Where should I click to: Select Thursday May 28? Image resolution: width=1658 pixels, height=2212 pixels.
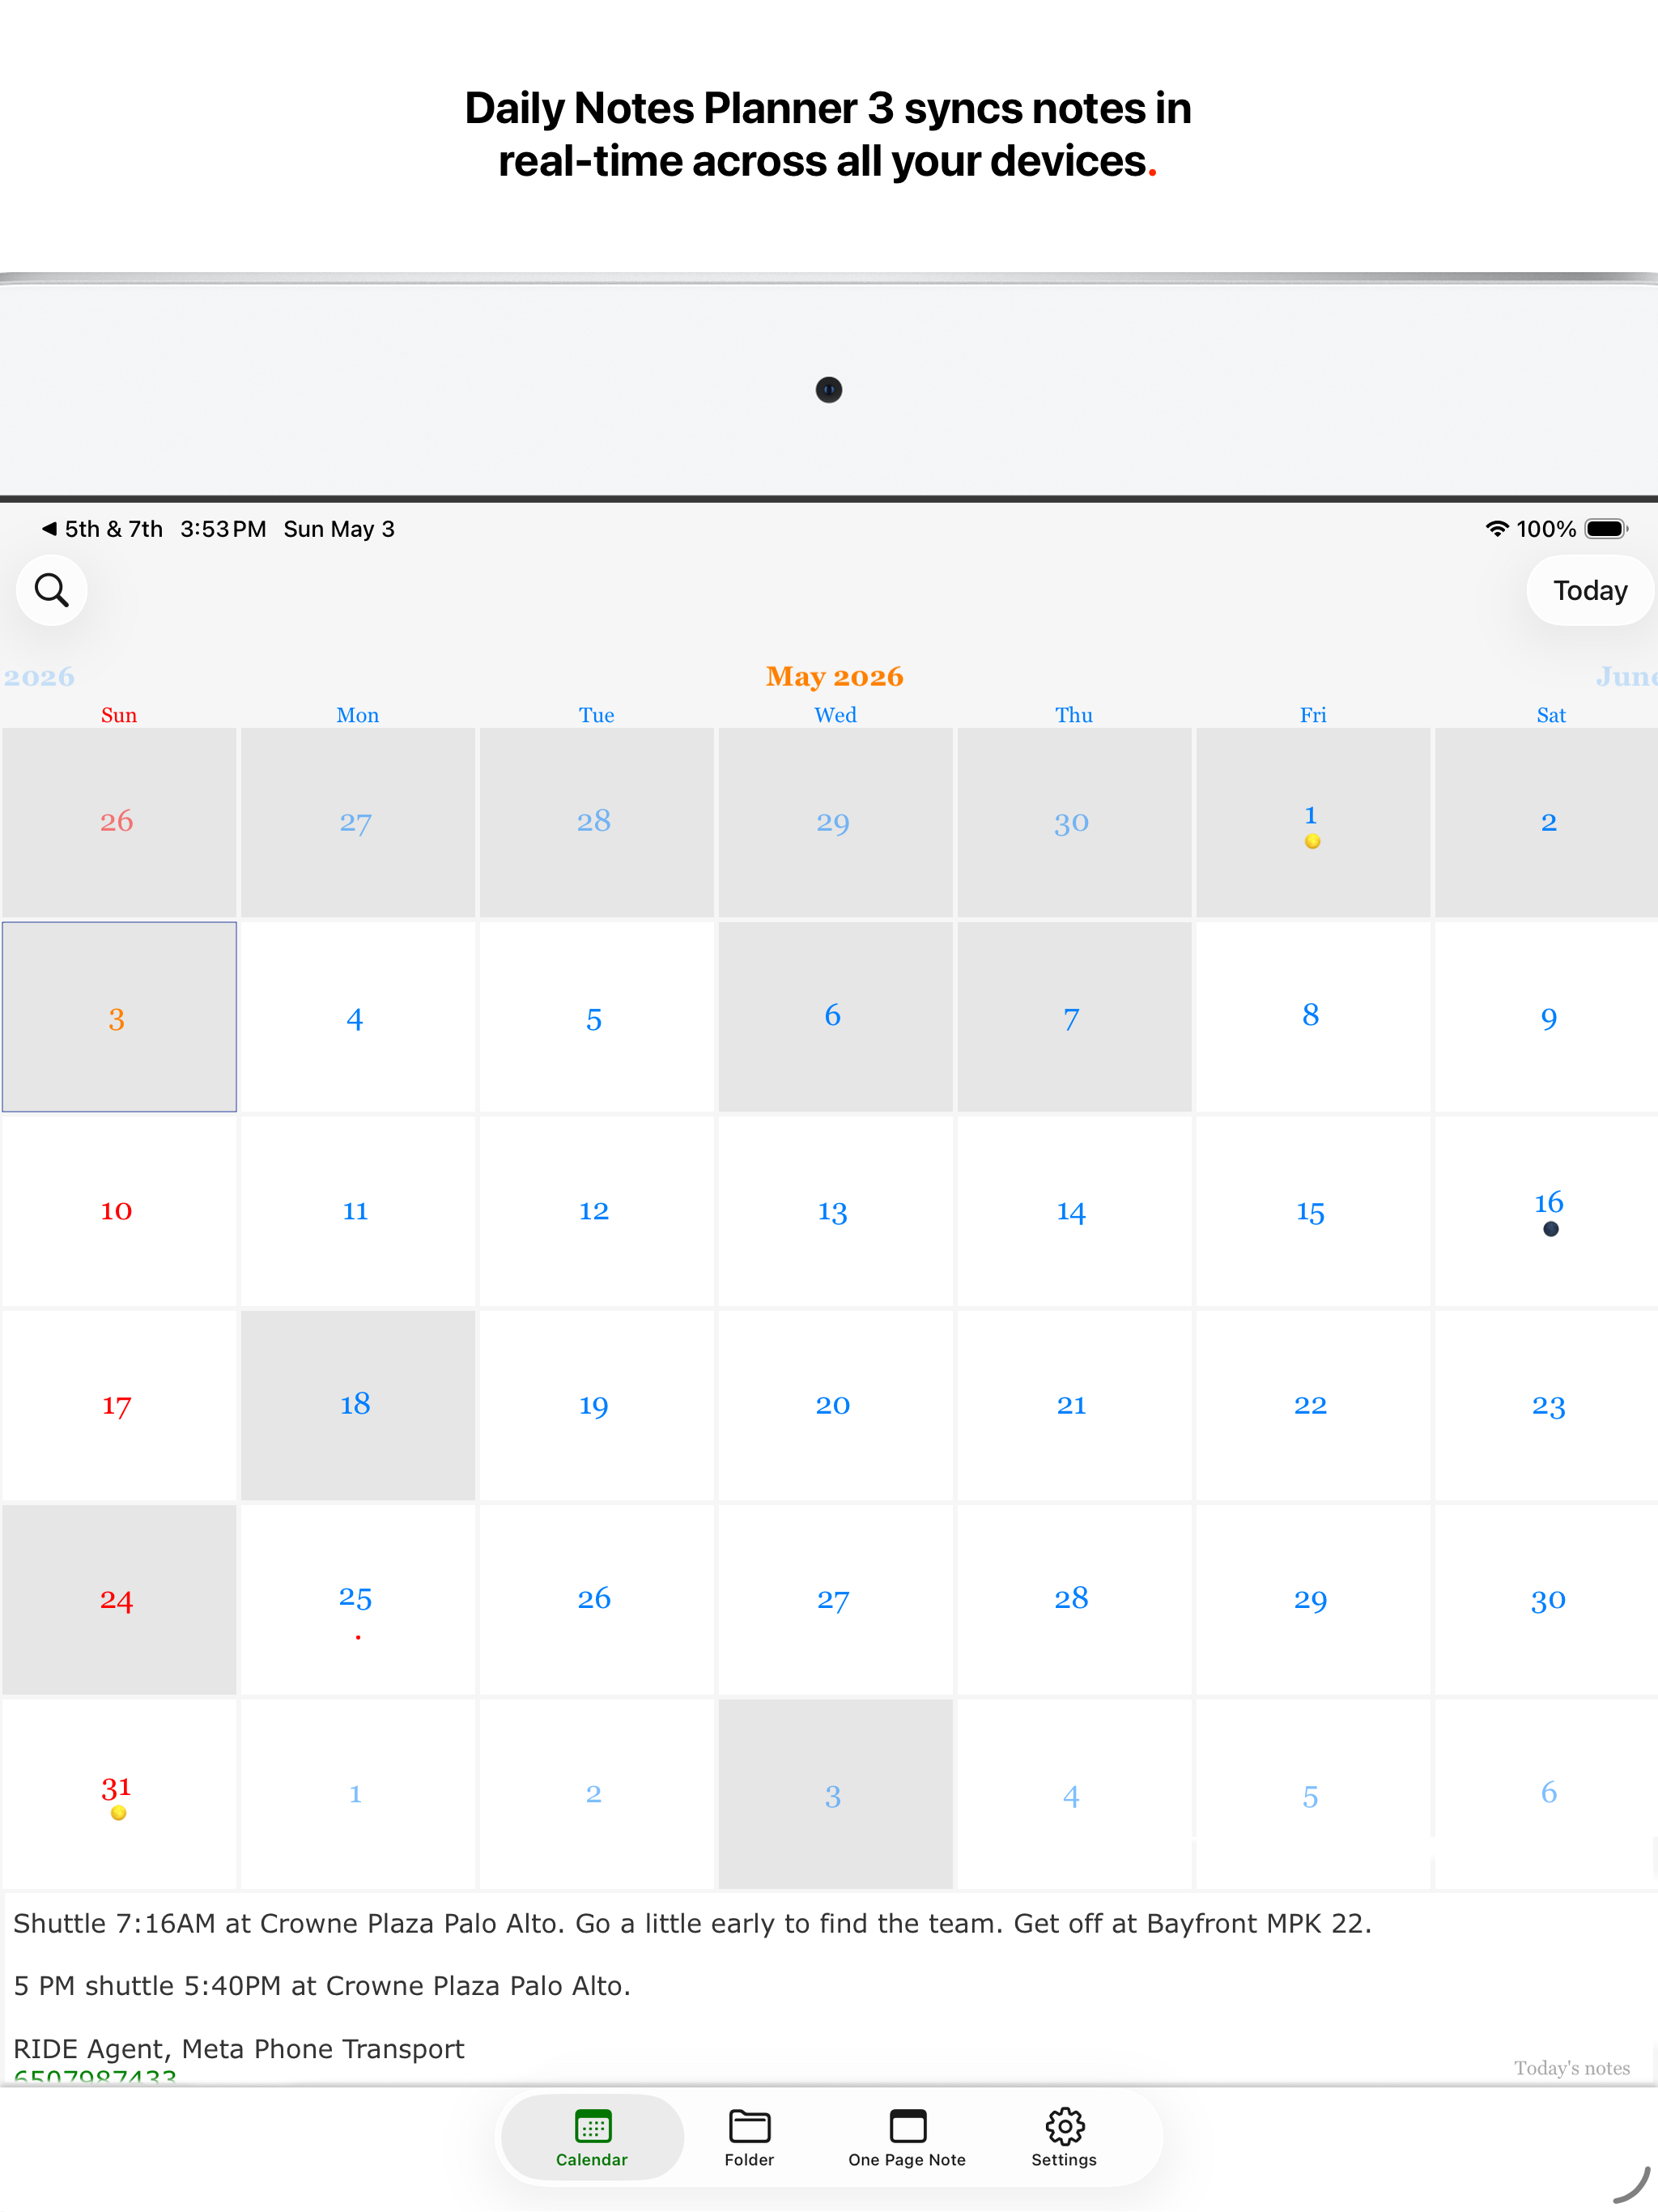(1074, 1598)
